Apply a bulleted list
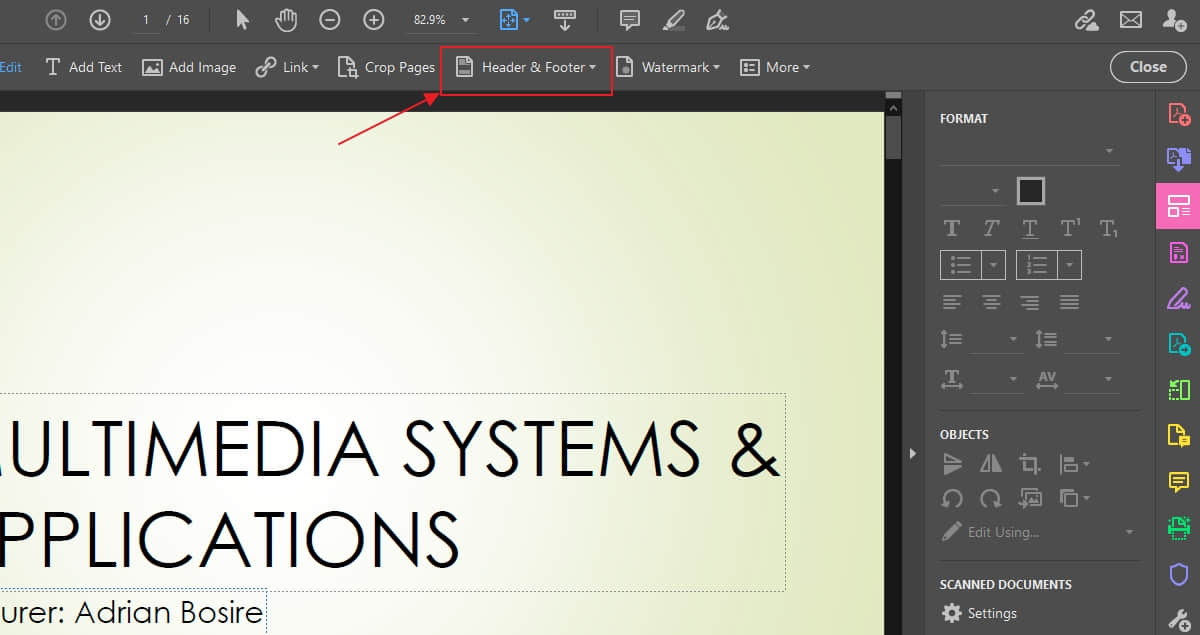This screenshot has width=1200, height=635. 961,265
